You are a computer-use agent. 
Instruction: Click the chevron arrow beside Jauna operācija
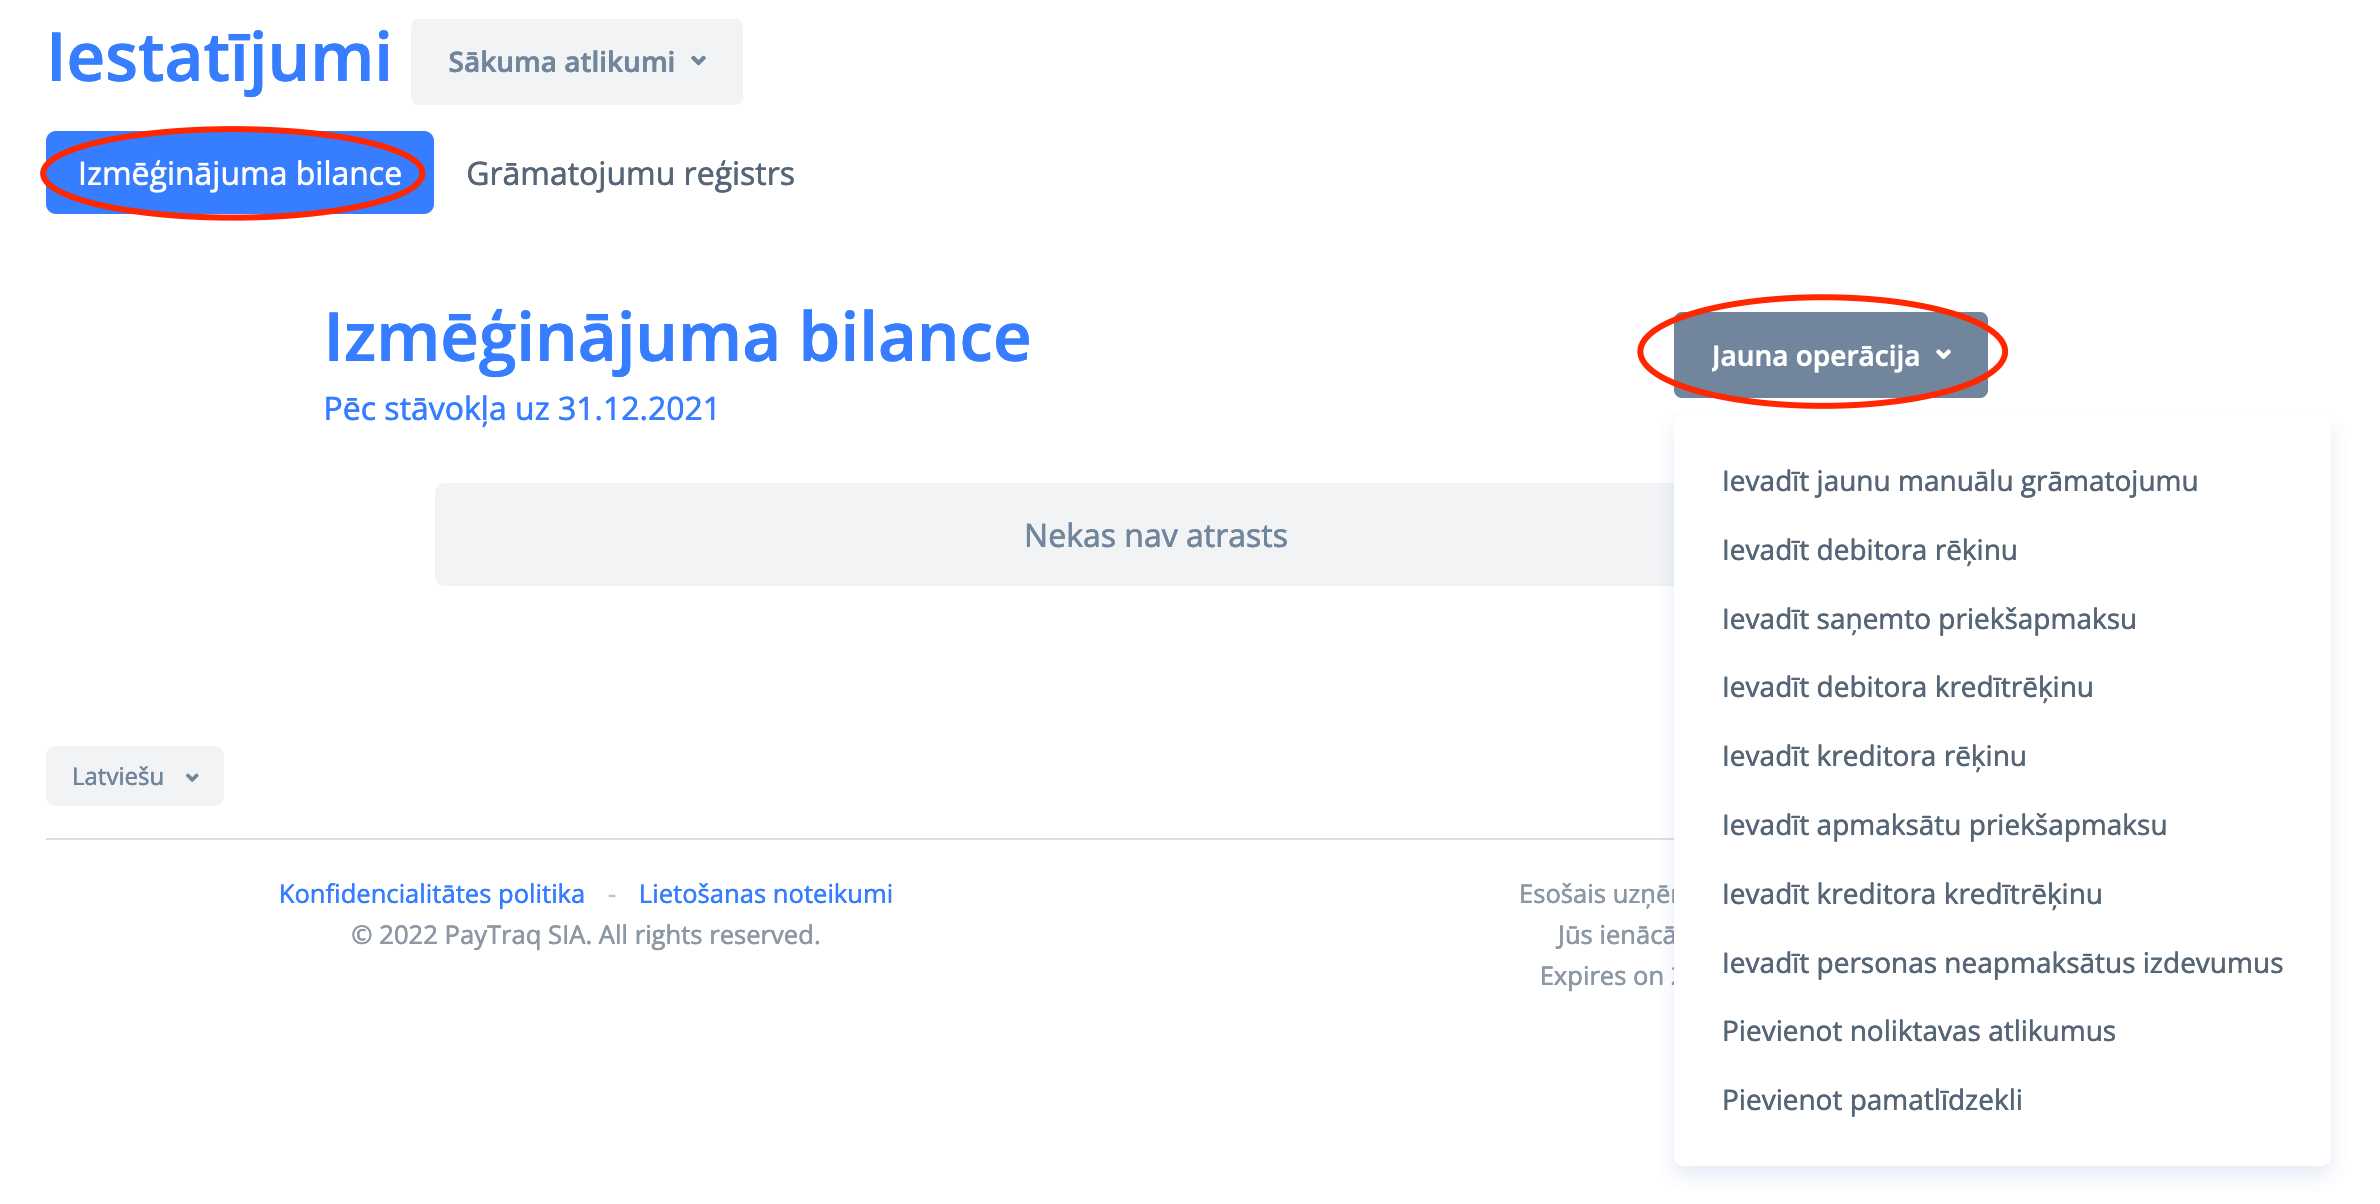(1943, 355)
